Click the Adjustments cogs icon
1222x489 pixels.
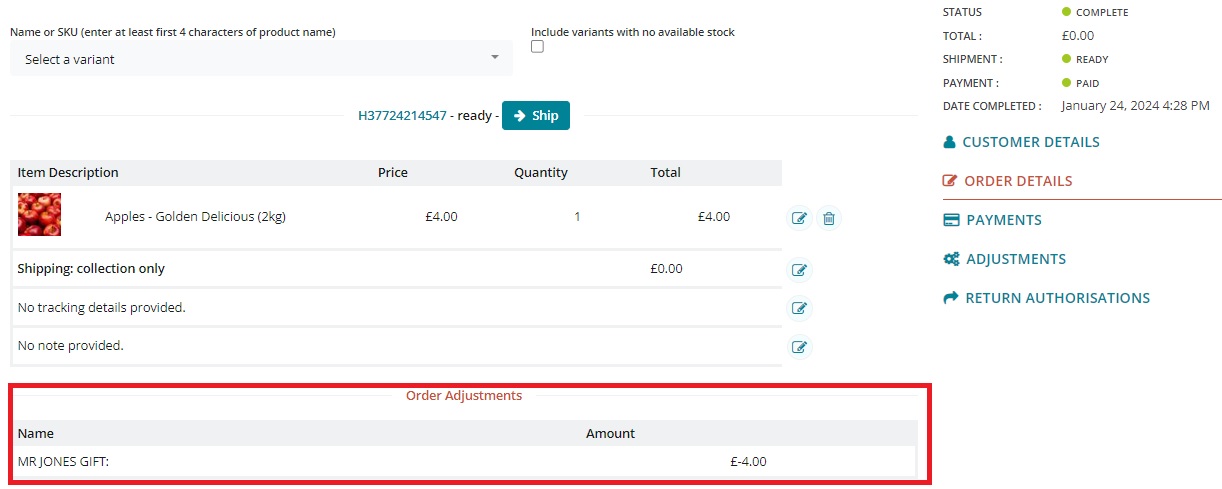(x=952, y=259)
